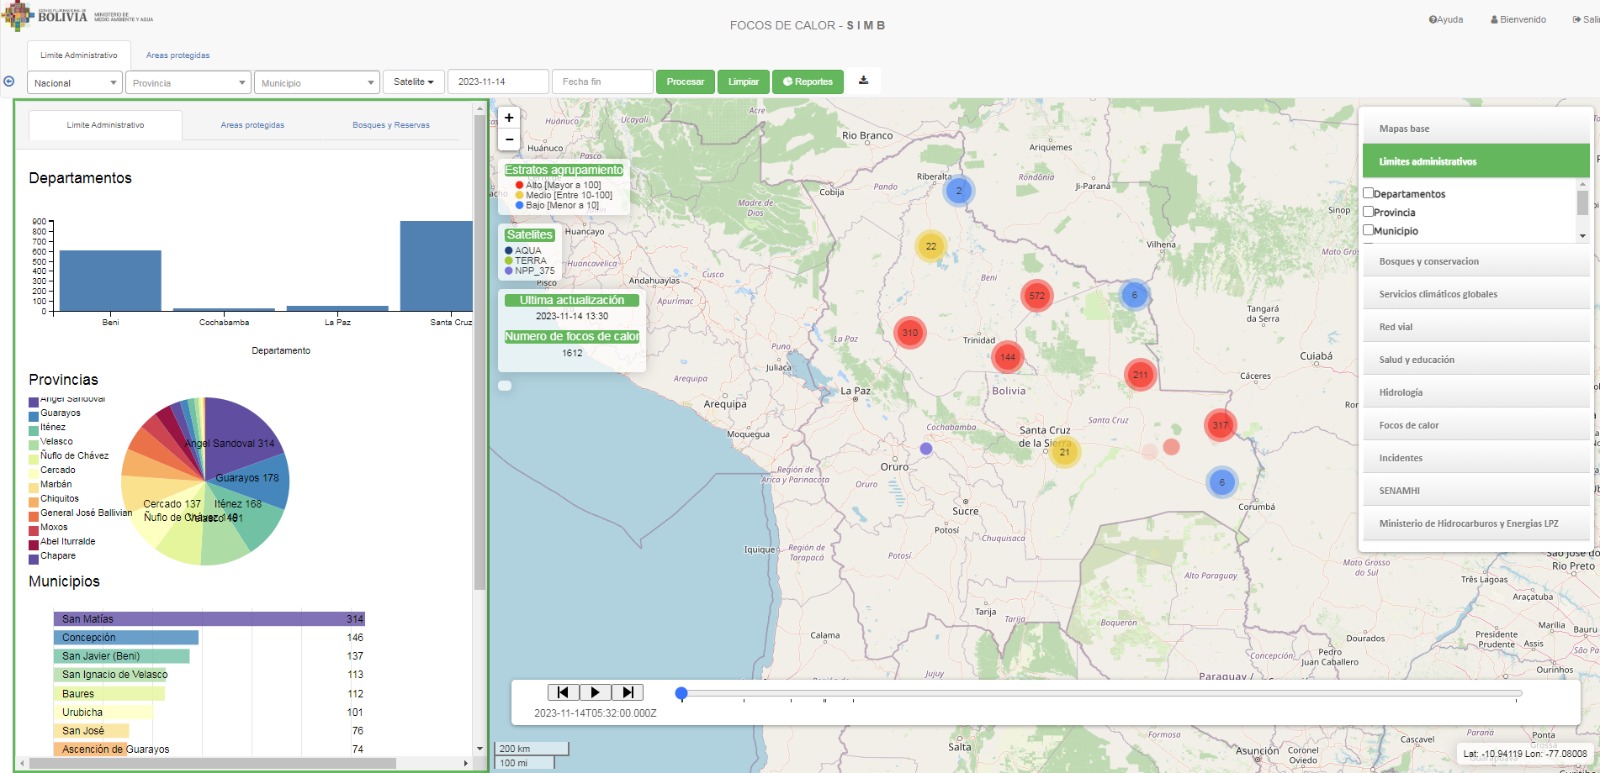Click the Limpiar button
The height and width of the screenshot is (773, 1600).
(743, 82)
